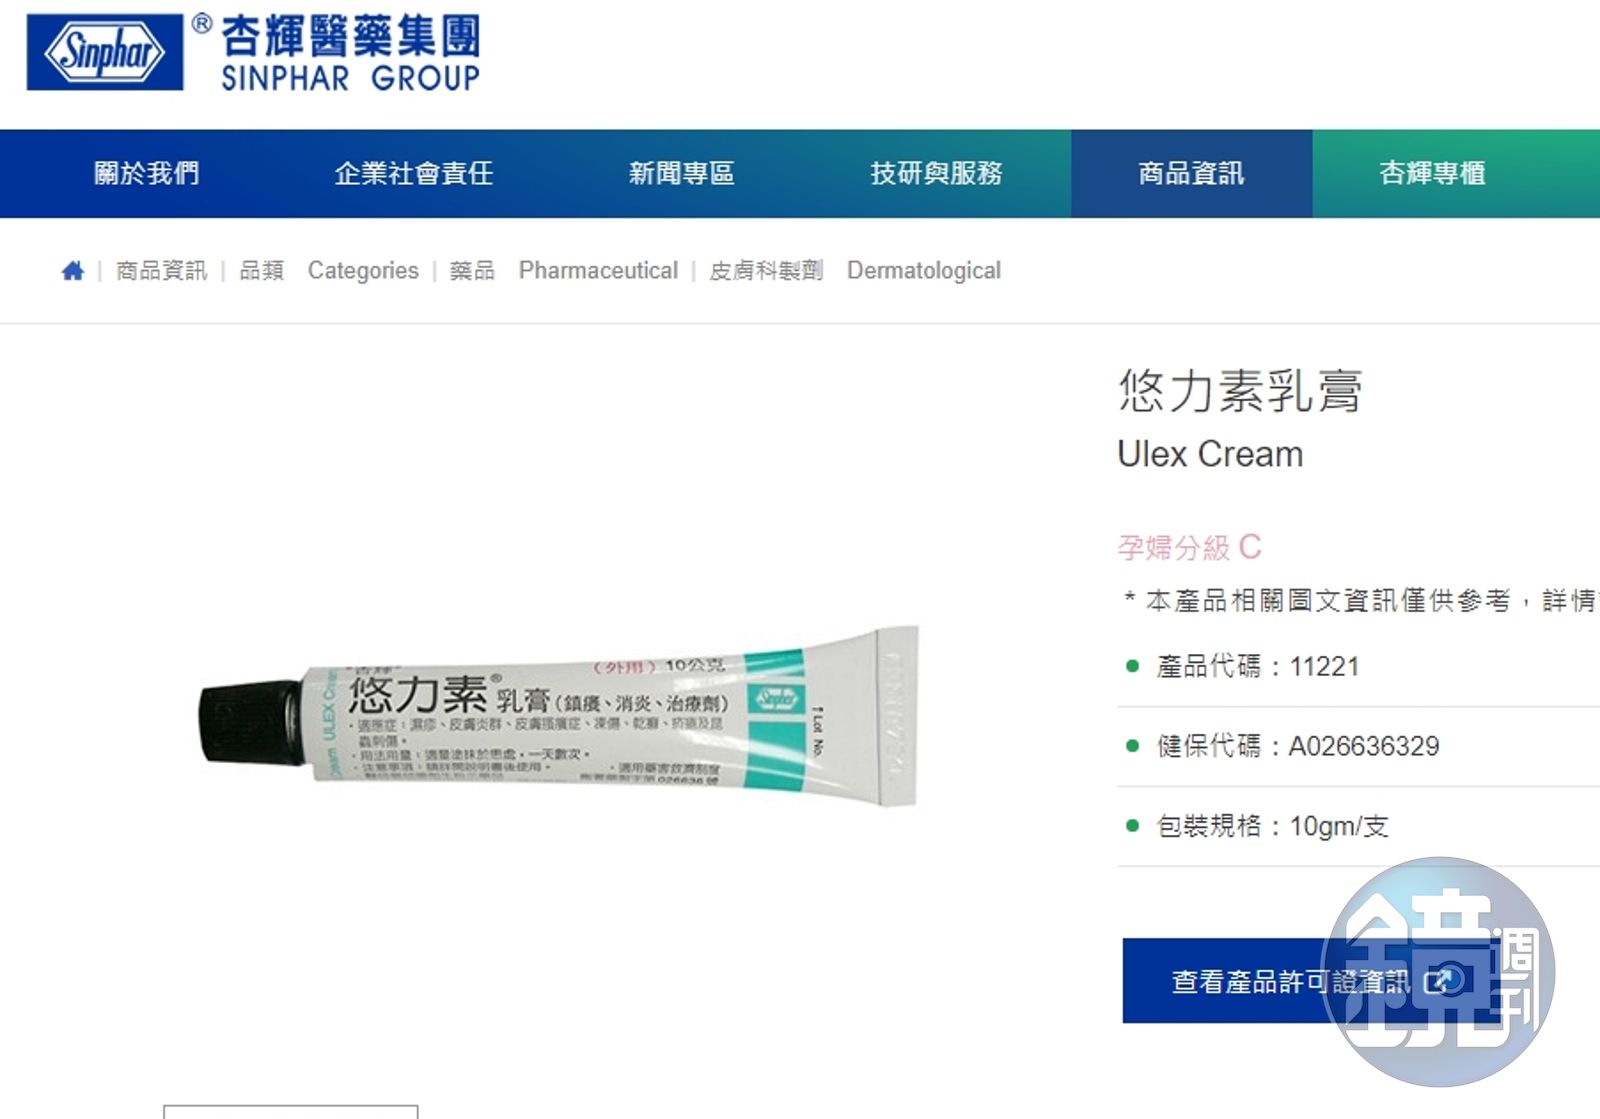1600x1119 pixels.
Task: Click the external-link icon on the license button
Action: pyautogui.click(x=1436, y=982)
